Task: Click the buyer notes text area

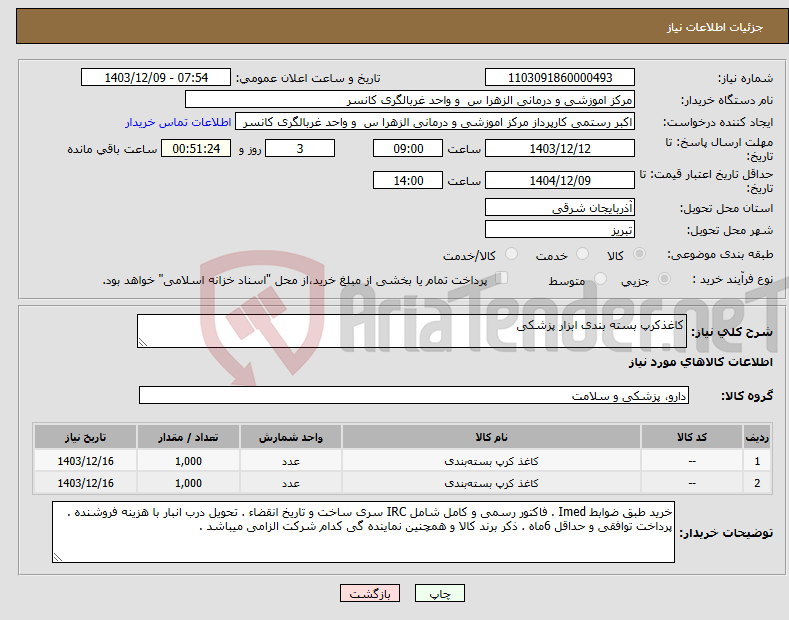Action: click(x=363, y=532)
